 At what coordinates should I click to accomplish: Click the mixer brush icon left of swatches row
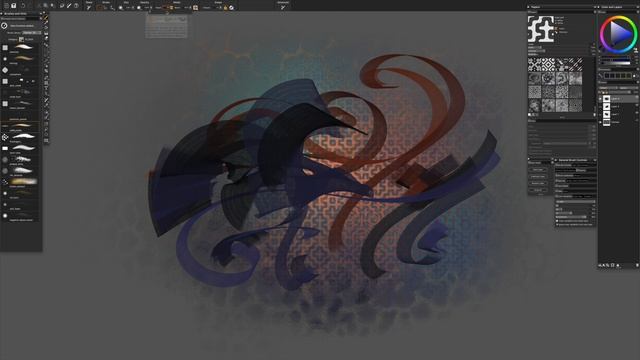tap(601, 76)
